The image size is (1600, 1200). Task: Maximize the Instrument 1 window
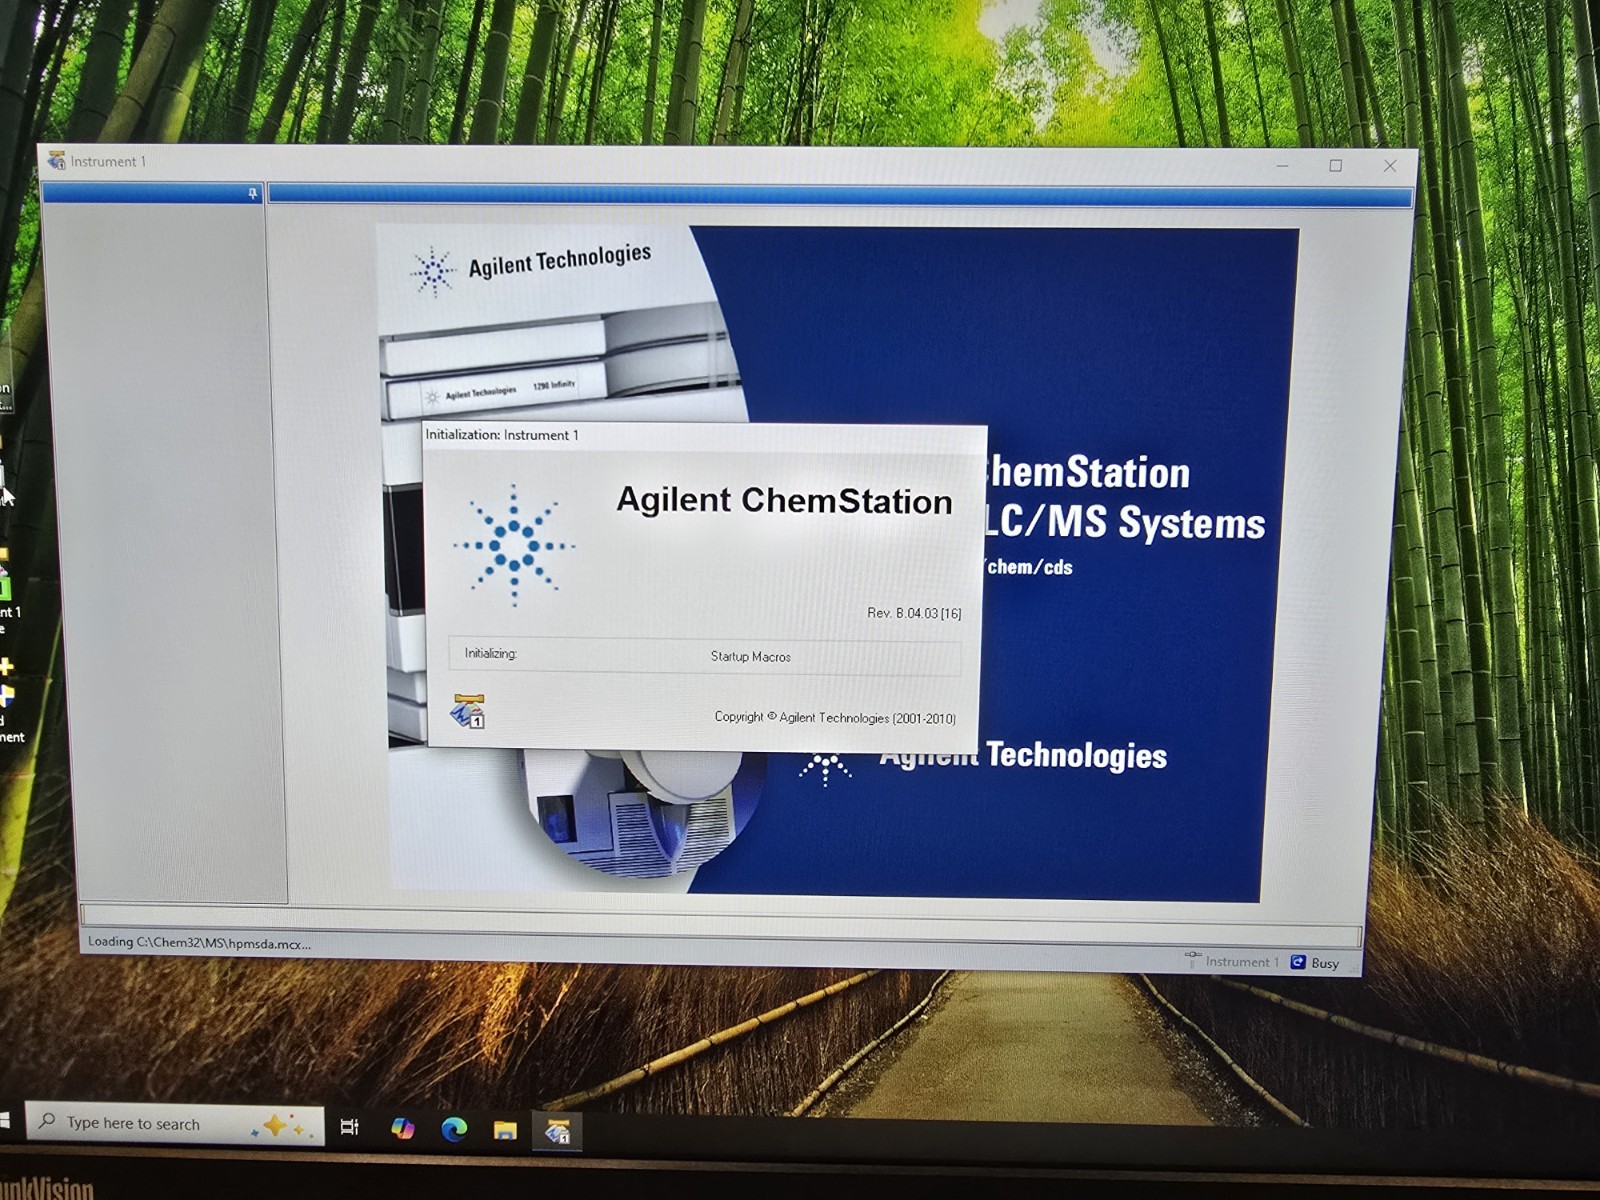tap(1335, 165)
